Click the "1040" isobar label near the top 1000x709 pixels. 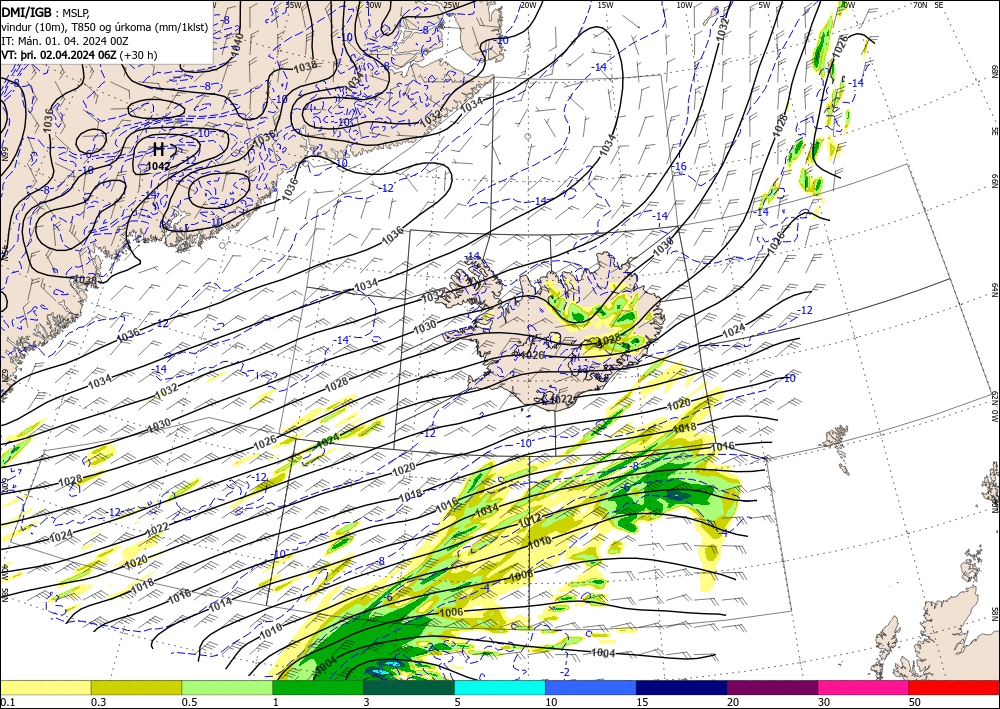pos(235,43)
